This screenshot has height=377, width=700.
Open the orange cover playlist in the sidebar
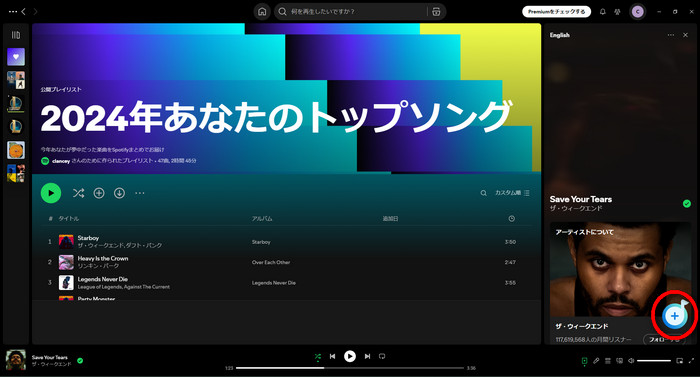[16, 150]
